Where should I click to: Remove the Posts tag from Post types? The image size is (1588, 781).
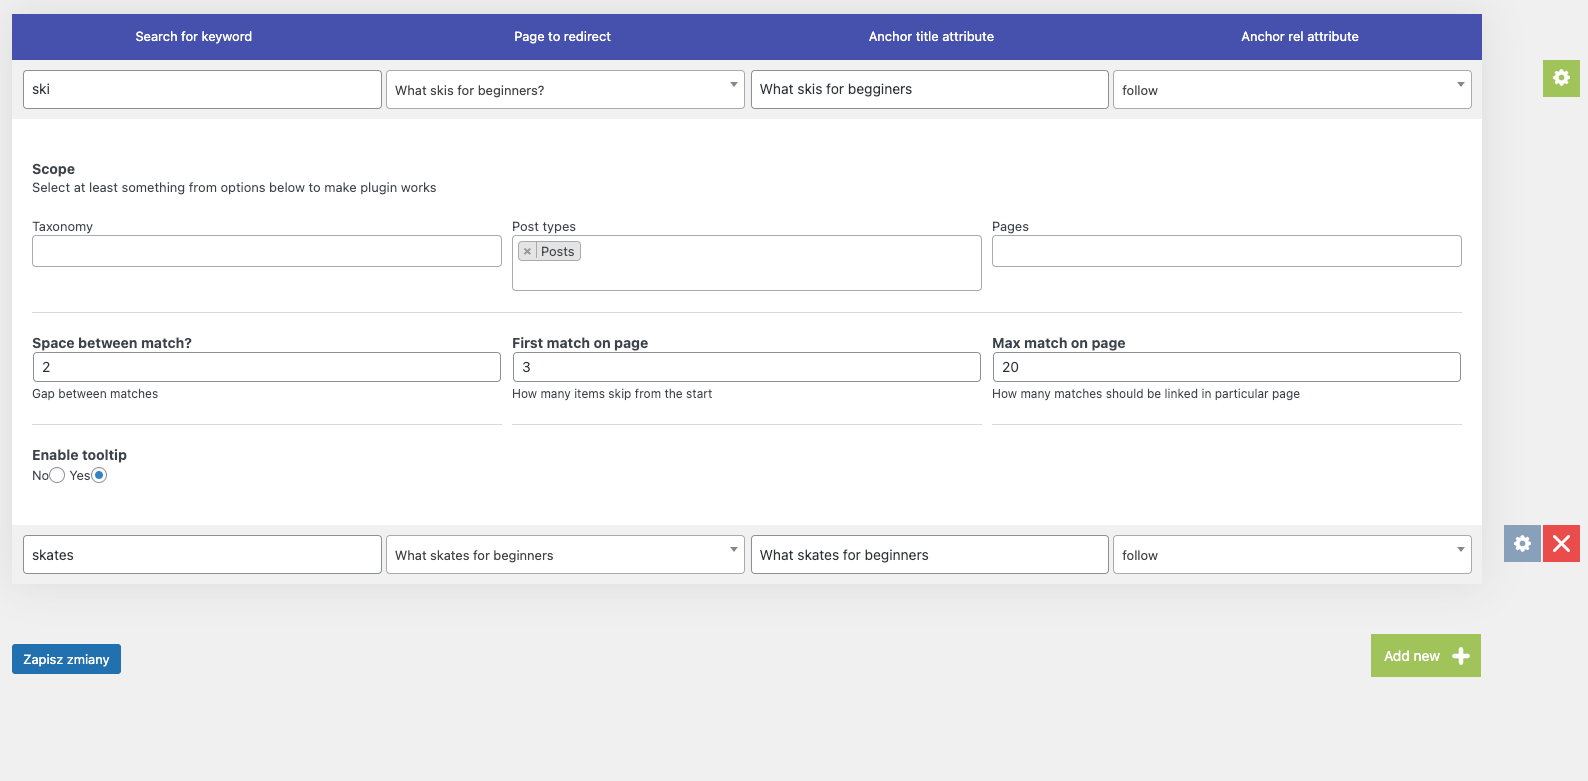[x=527, y=252]
